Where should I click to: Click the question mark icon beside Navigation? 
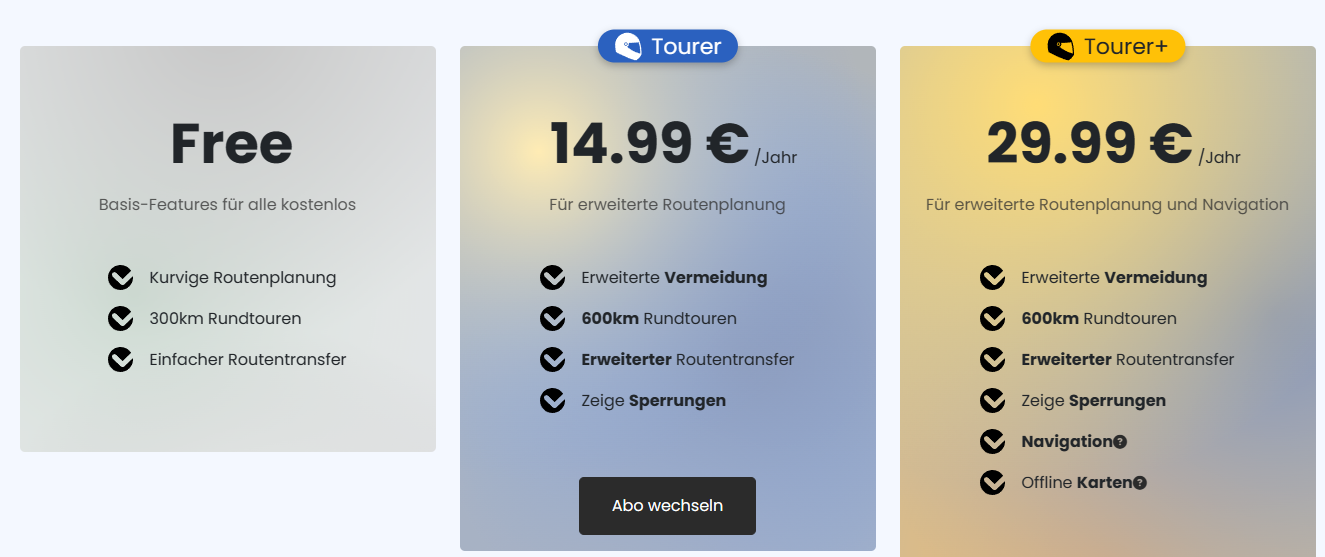[x=1120, y=442]
